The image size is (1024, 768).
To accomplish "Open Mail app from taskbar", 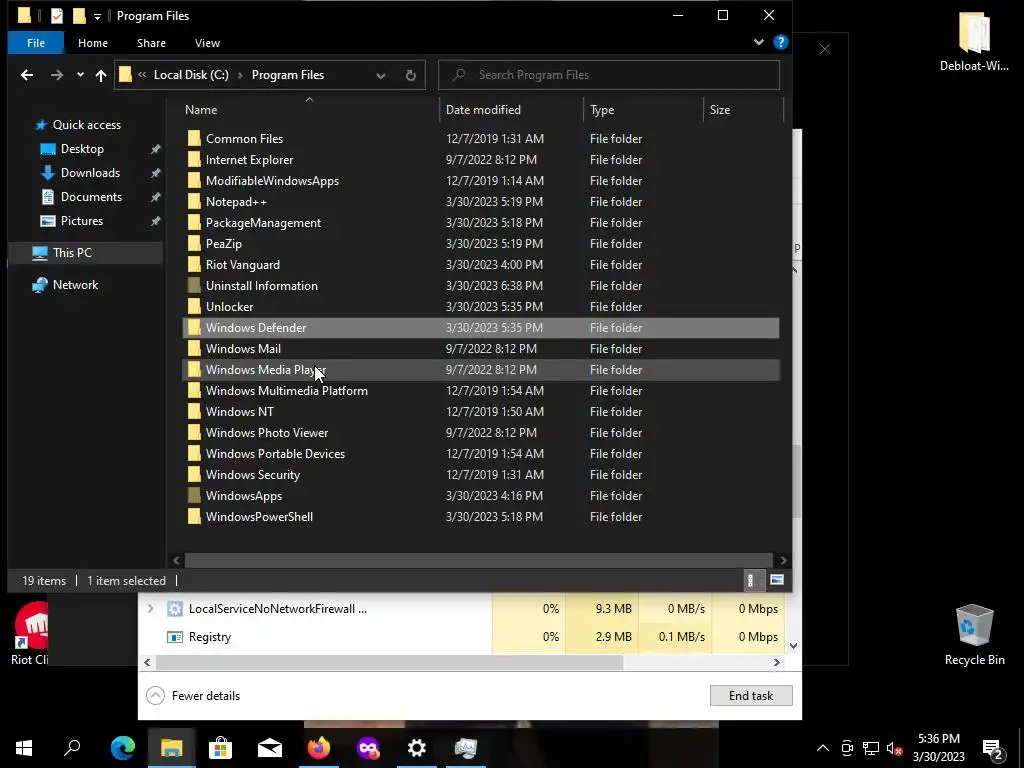I will coord(270,748).
